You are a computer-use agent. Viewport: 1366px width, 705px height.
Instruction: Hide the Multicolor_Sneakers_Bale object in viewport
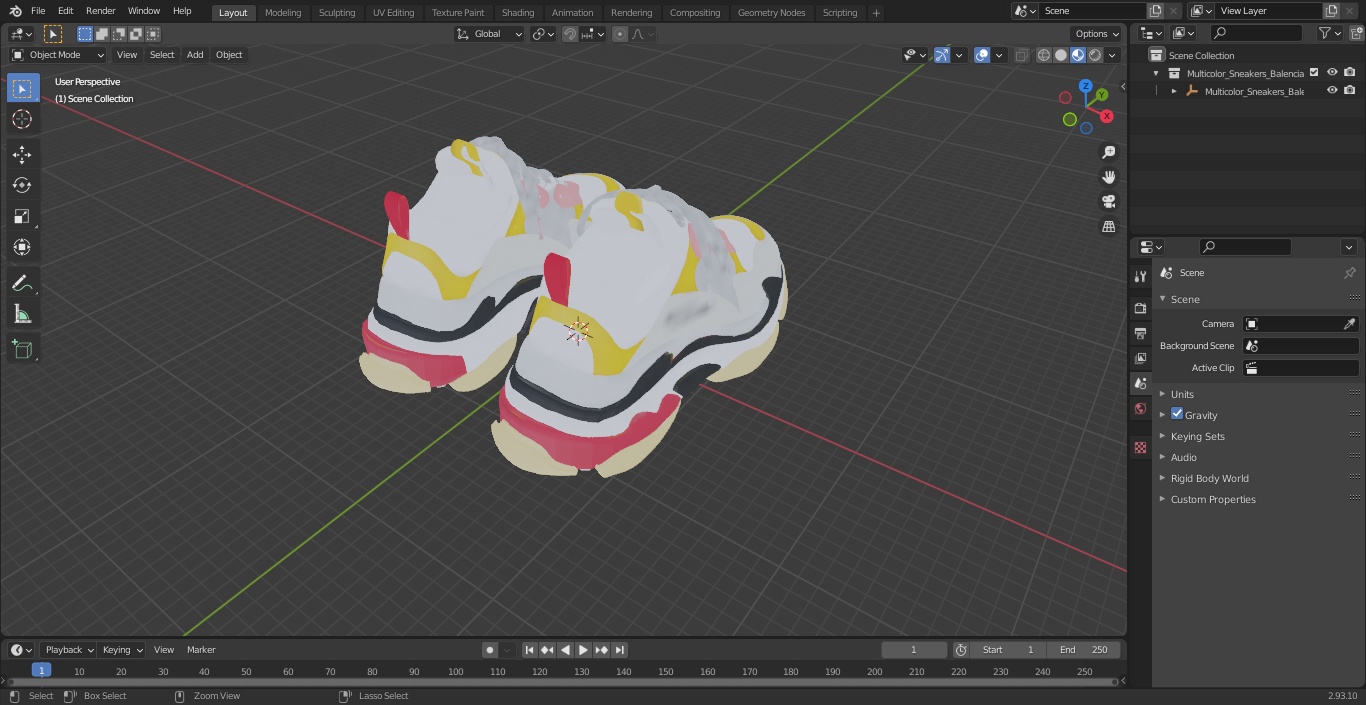tap(1332, 90)
